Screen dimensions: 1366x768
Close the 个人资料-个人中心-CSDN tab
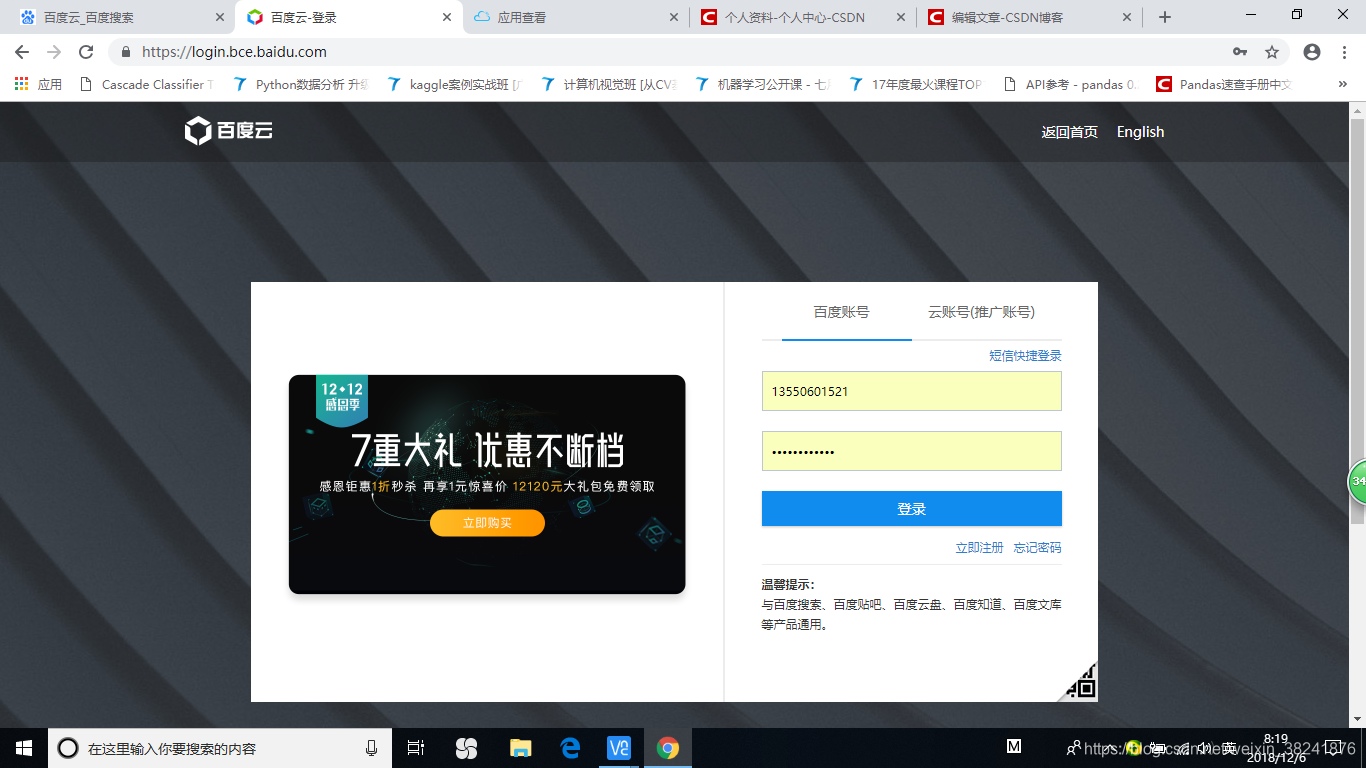pyautogui.click(x=901, y=17)
